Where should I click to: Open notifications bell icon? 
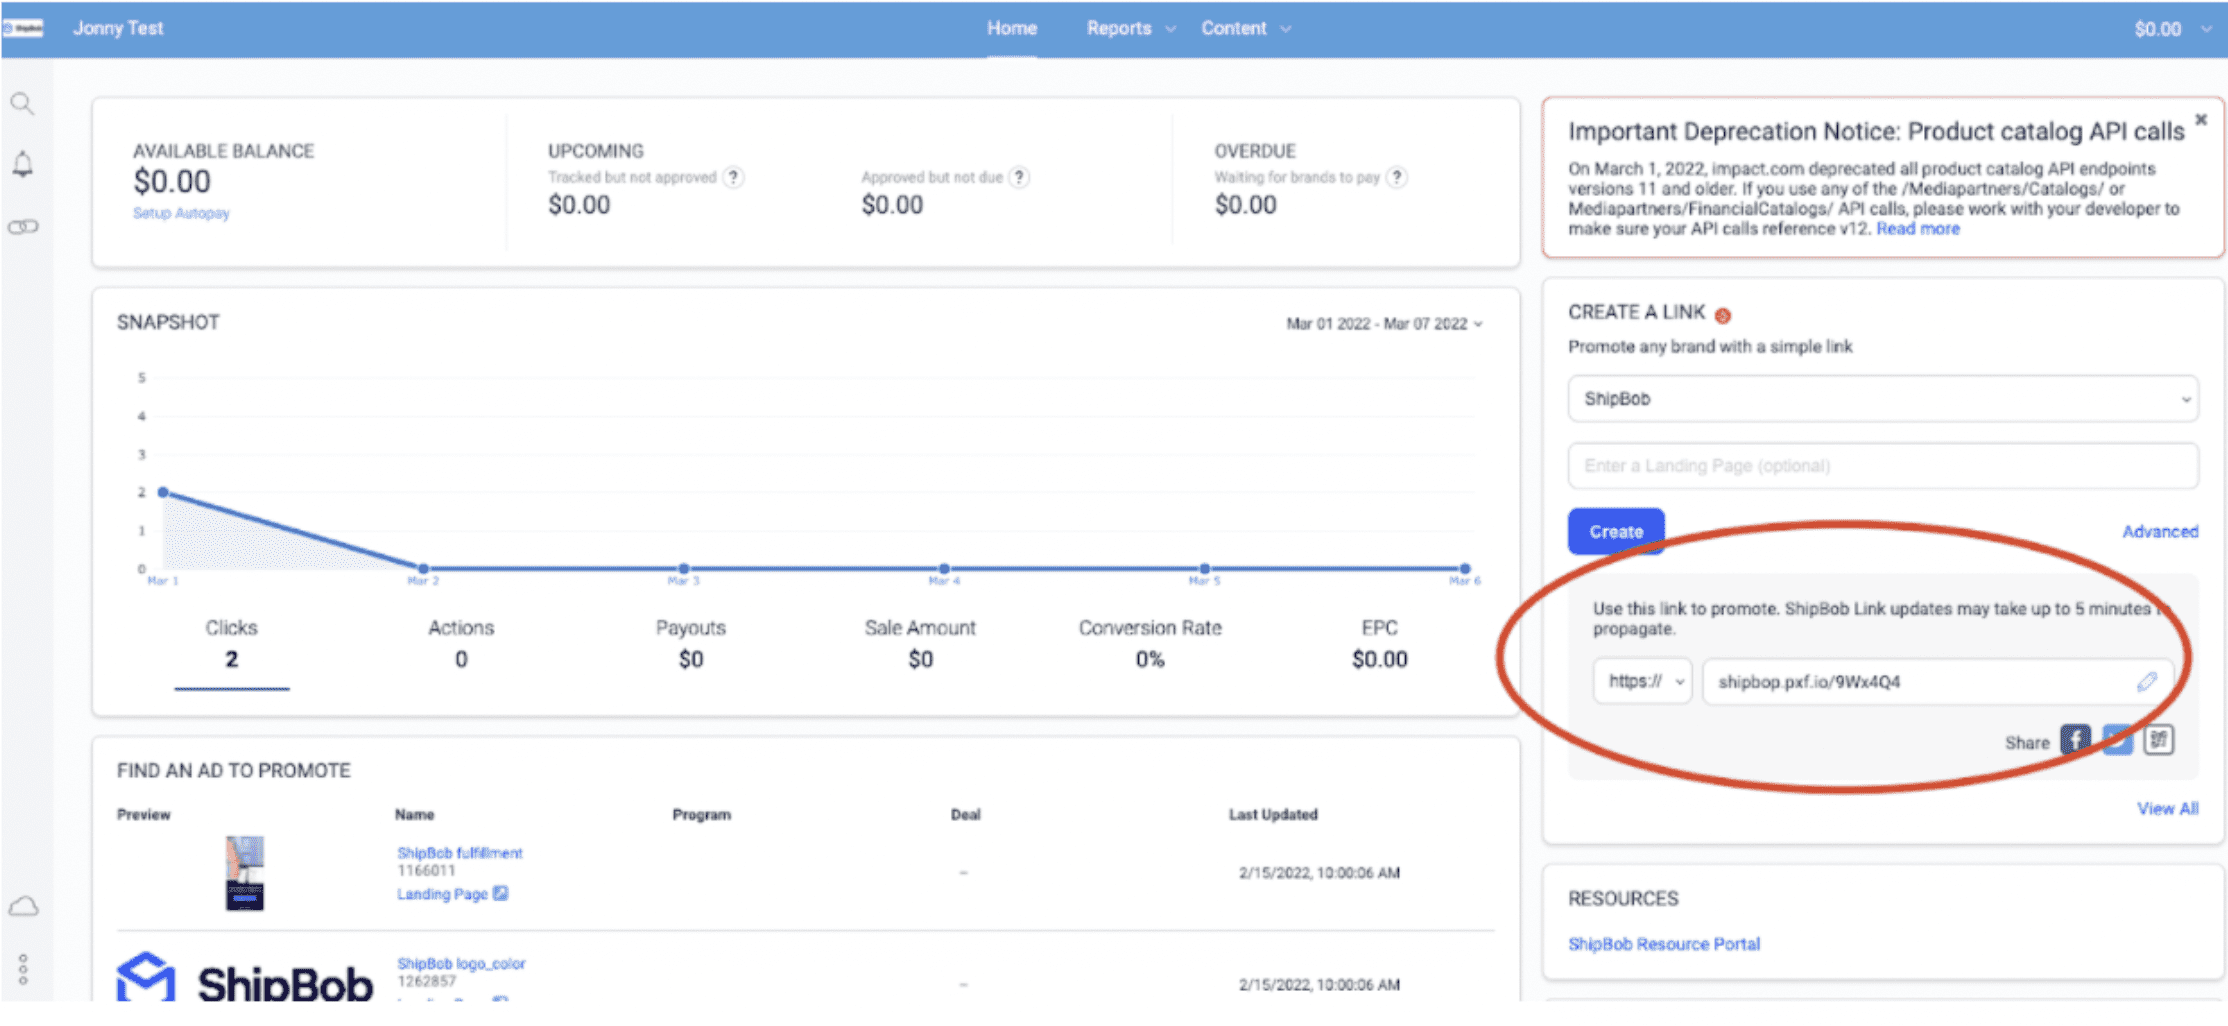click(x=22, y=164)
